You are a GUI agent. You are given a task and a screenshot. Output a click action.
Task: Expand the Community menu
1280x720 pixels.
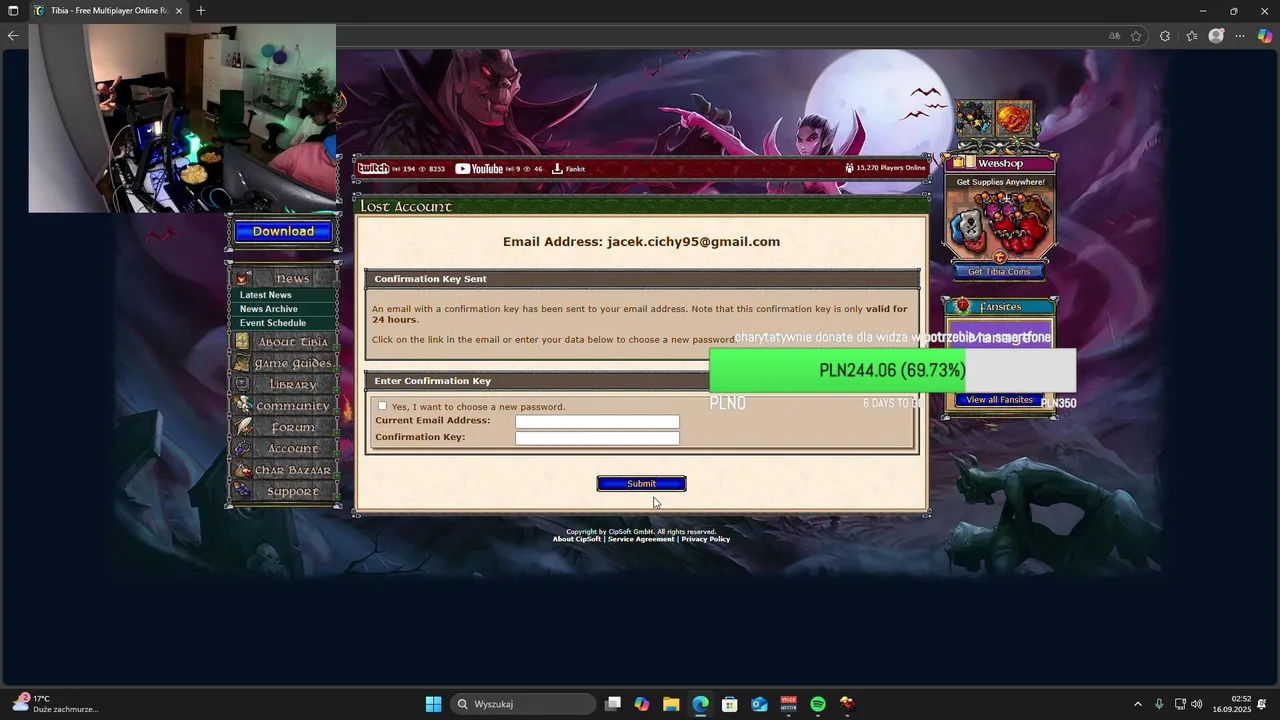[284, 406]
